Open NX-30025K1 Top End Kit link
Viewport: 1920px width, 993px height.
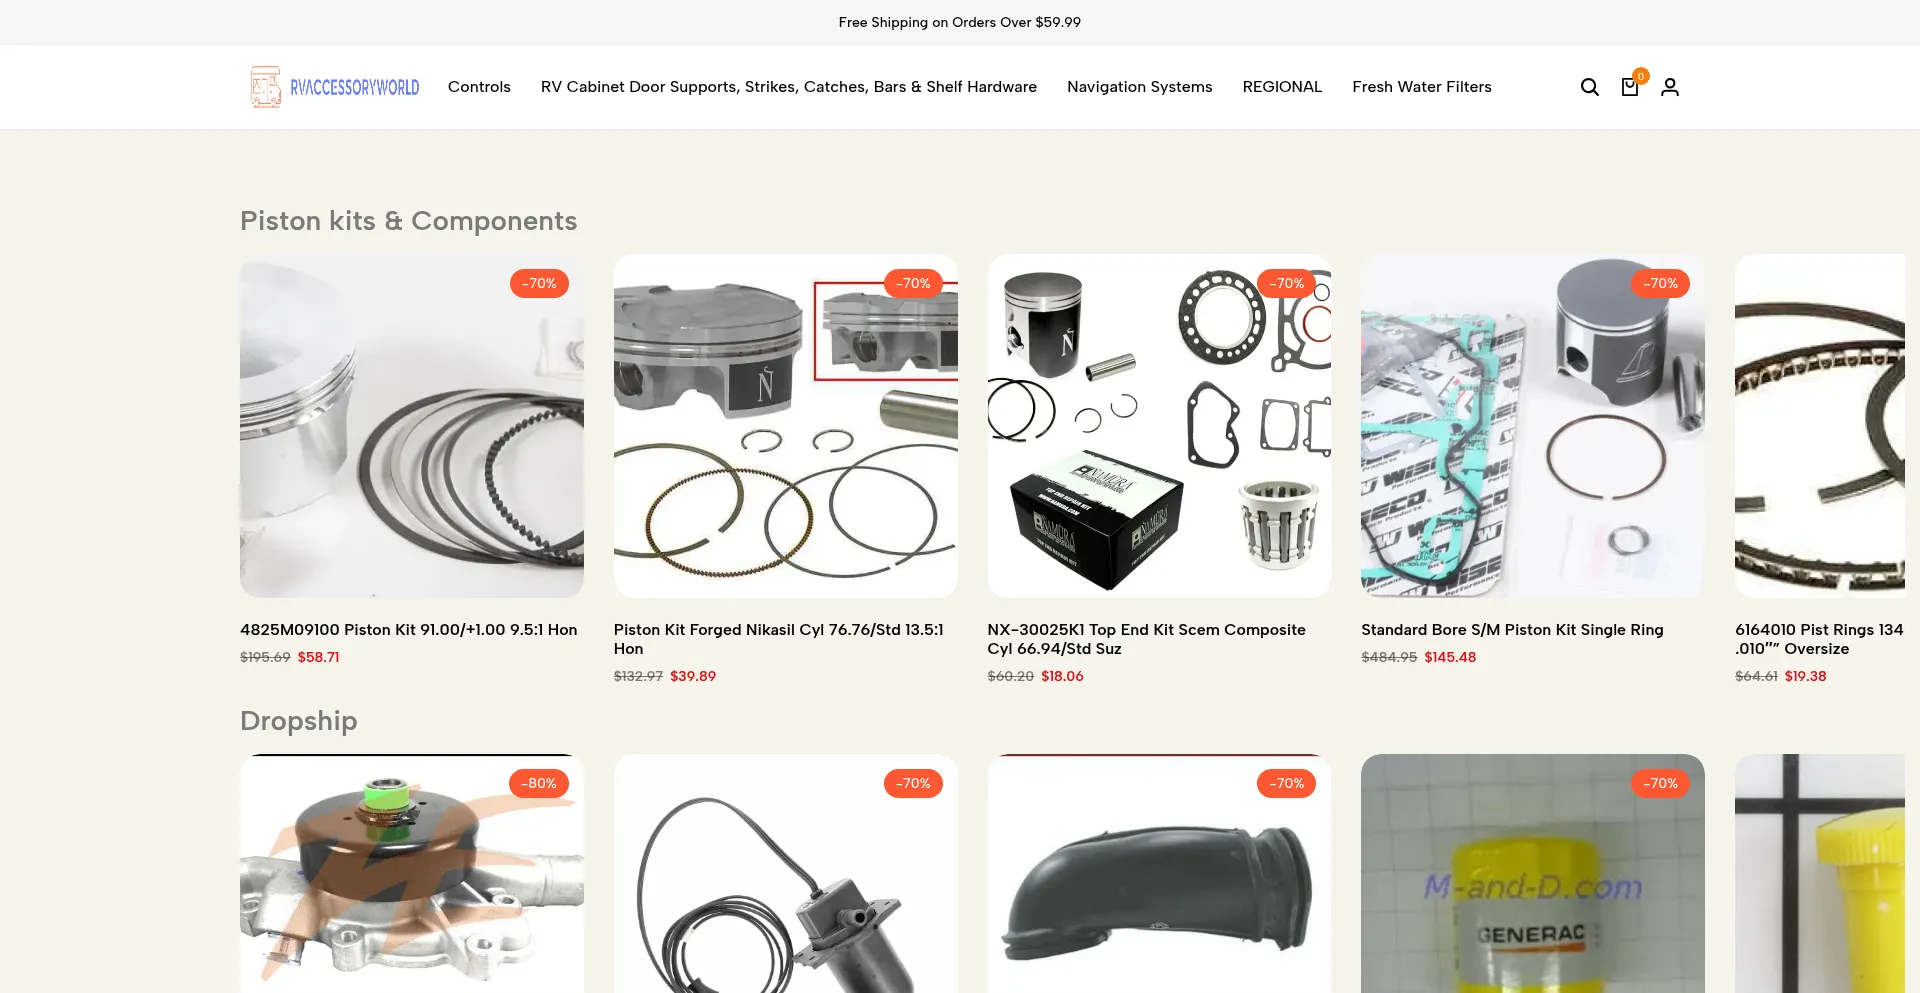1146,639
